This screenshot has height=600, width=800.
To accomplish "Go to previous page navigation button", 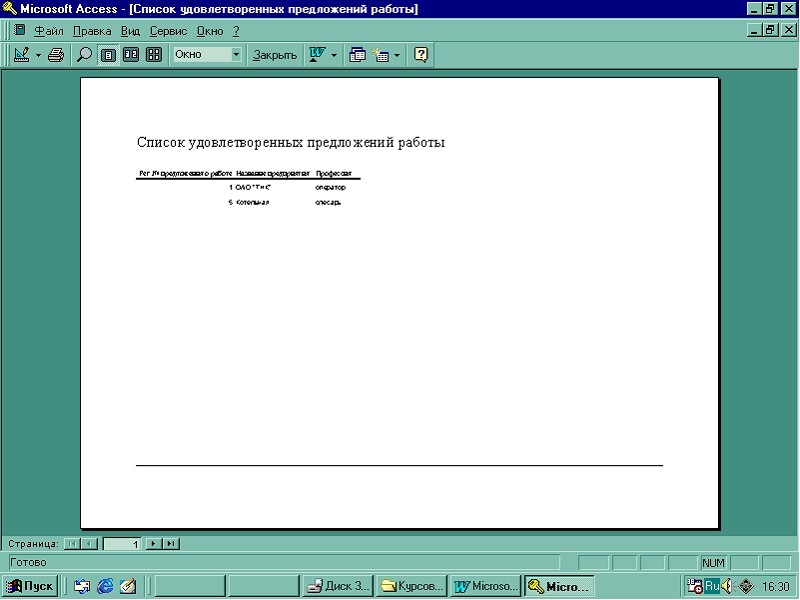I will pos(89,544).
